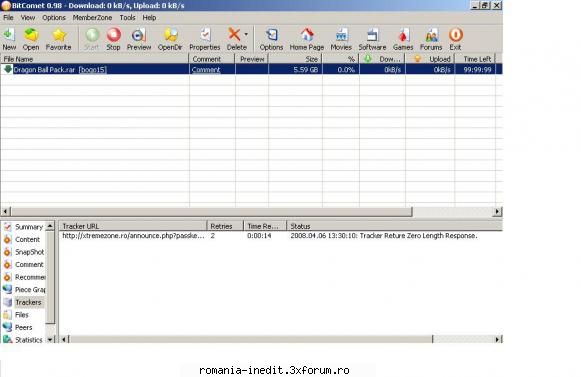Click the Status column header in tracker list
This screenshot has height=377, width=581.
click(x=395, y=226)
